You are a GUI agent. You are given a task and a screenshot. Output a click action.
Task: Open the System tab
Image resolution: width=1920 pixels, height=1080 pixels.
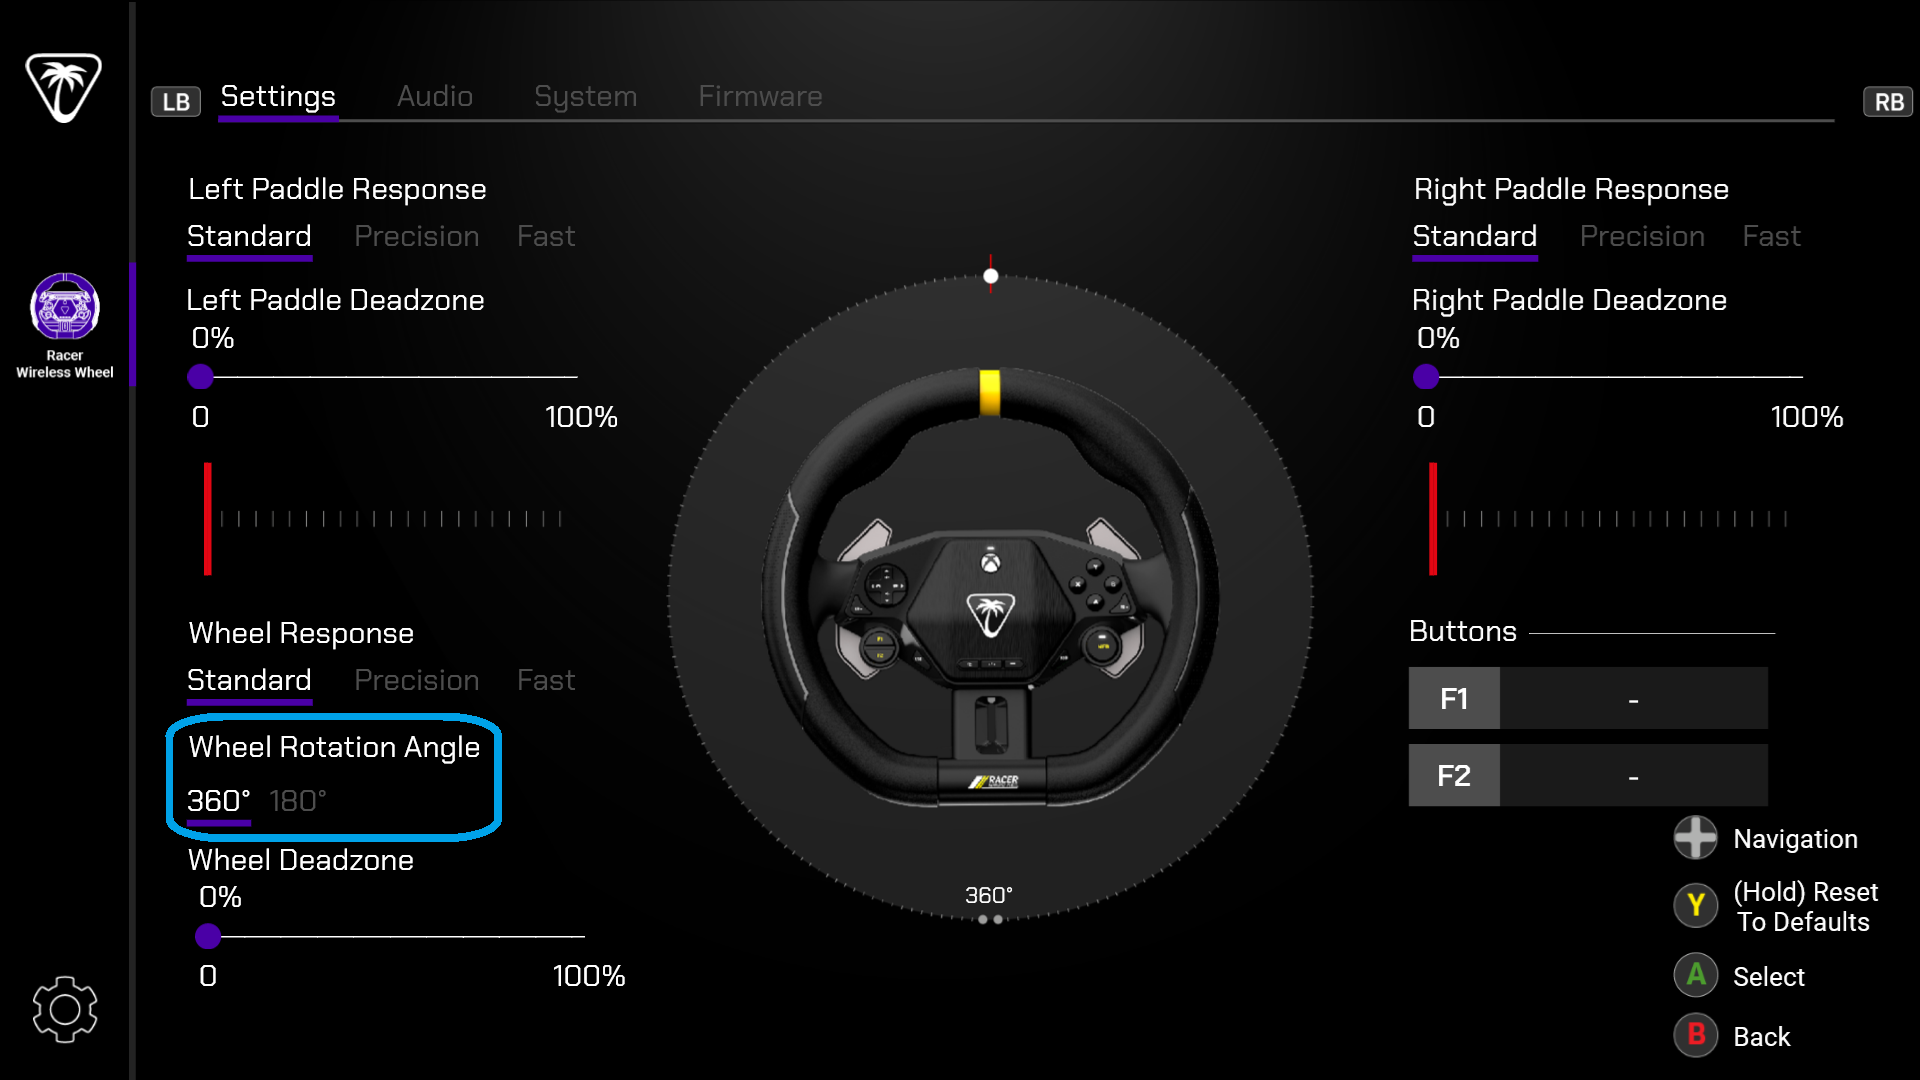(x=585, y=97)
